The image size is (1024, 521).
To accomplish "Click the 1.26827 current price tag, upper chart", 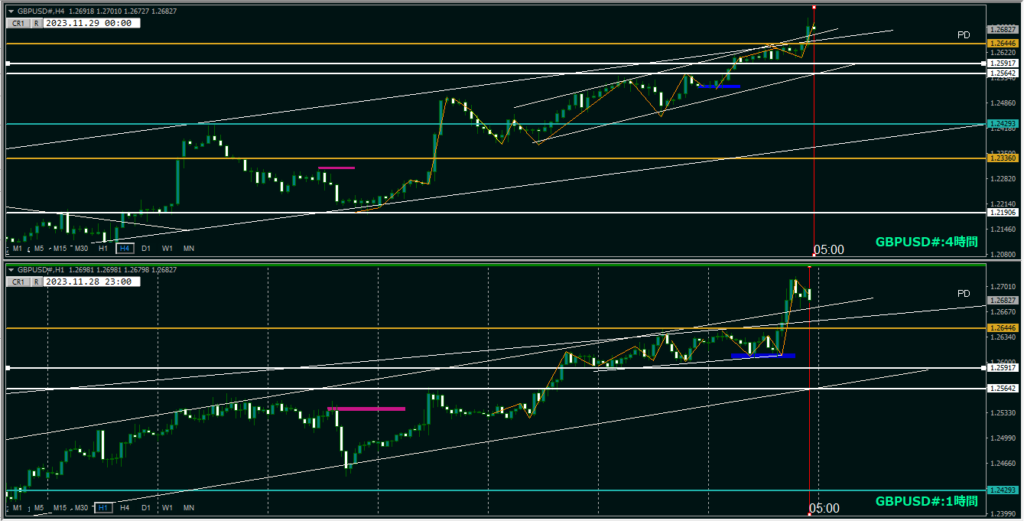I will 1002,29.
